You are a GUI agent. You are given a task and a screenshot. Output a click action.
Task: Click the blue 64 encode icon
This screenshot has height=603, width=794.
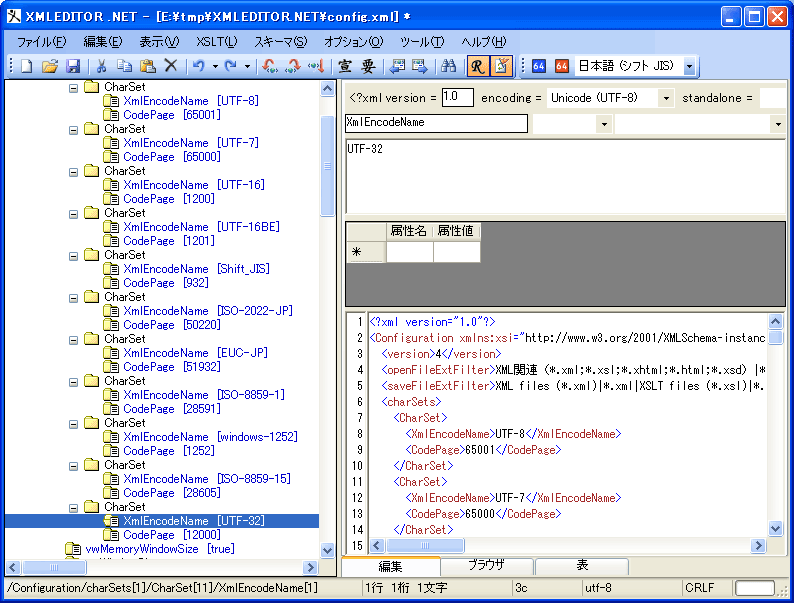pos(539,66)
